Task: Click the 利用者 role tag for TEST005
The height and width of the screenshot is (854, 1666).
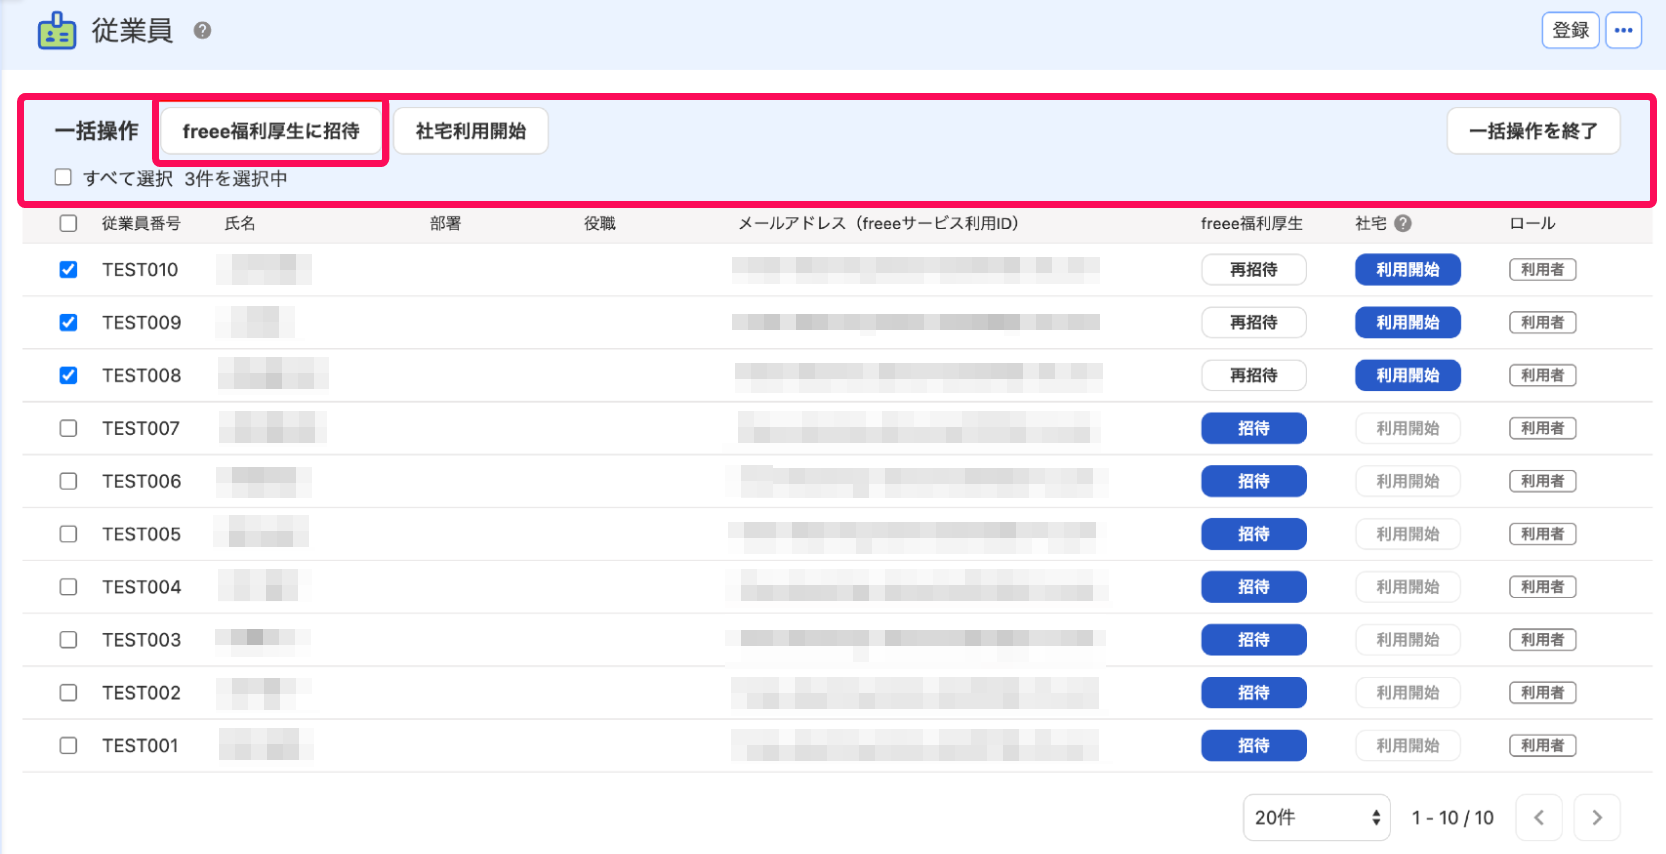Action: pyautogui.click(x=1543, y=534)
